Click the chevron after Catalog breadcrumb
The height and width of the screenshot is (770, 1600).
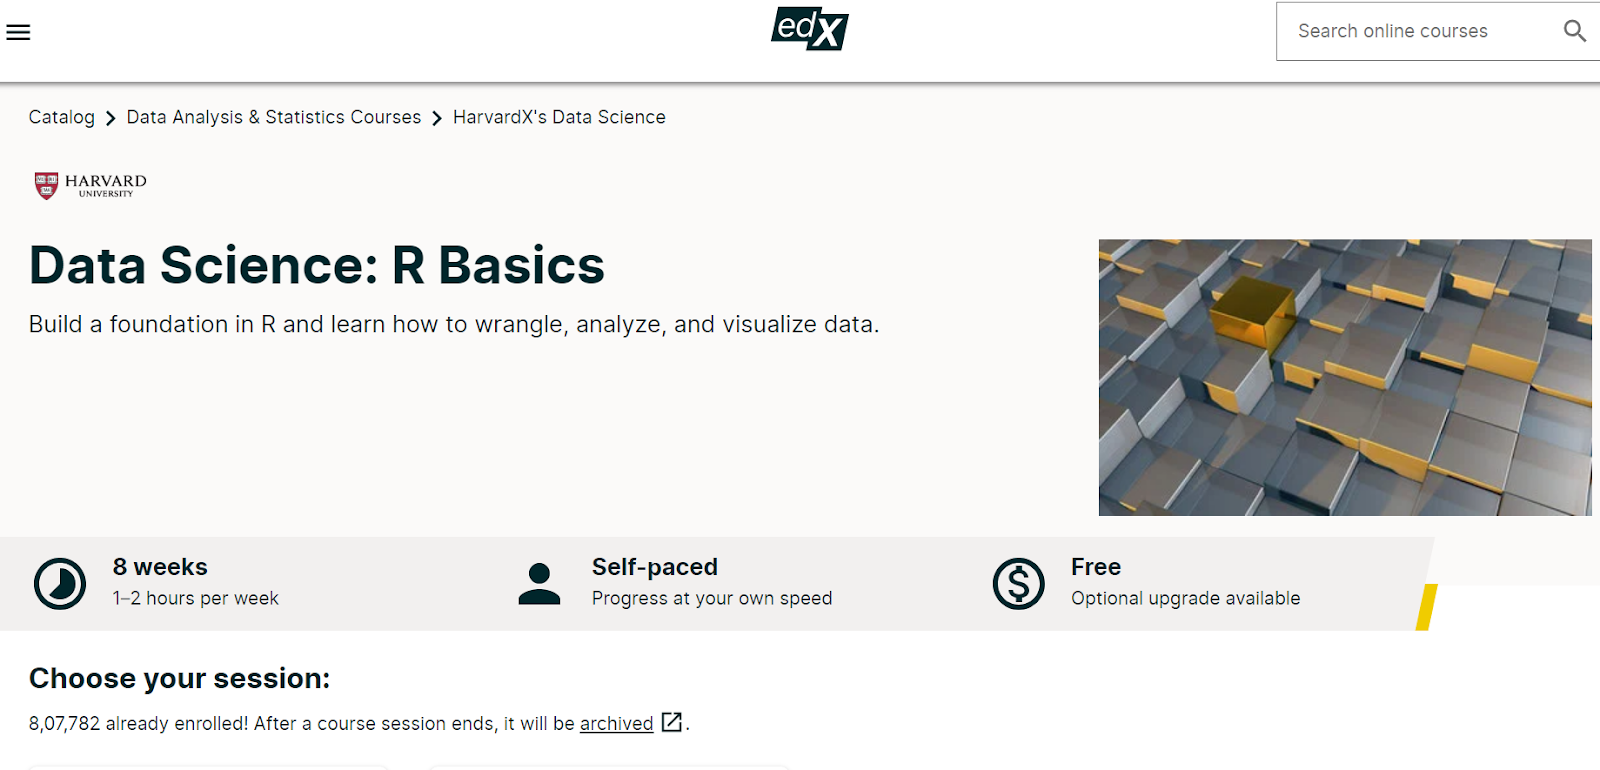[110, 119]
